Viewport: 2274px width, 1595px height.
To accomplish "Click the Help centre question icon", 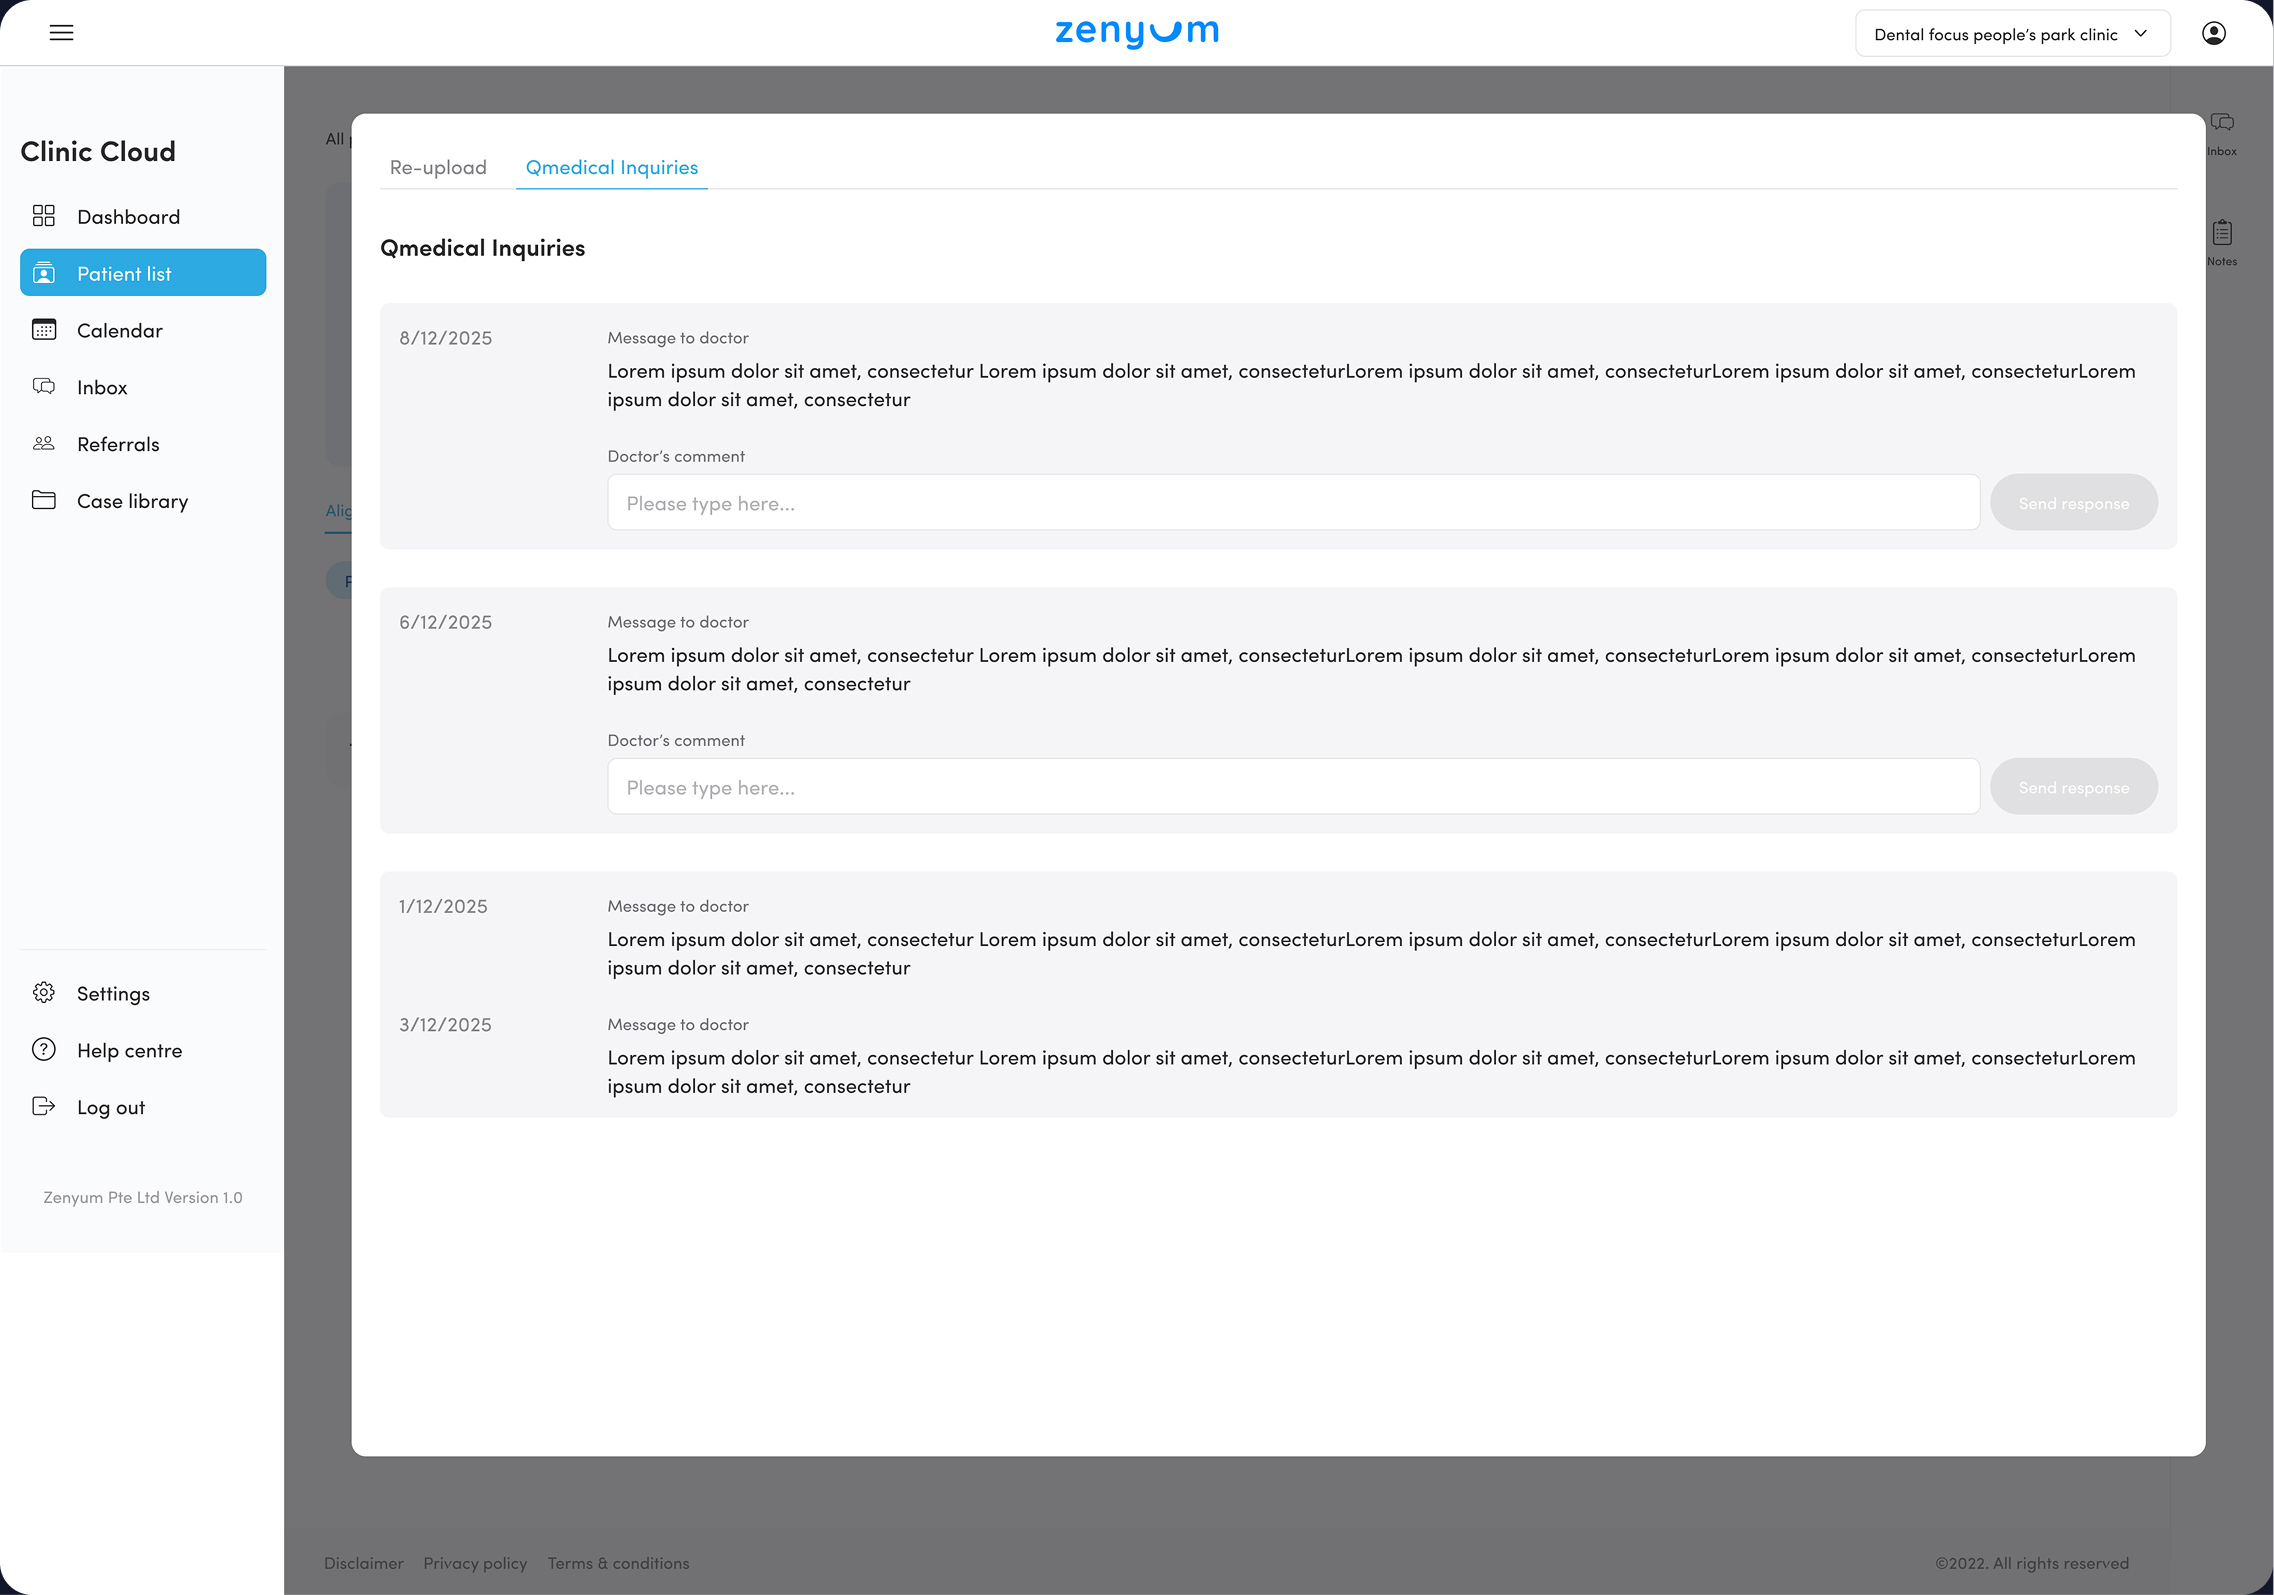I will tap(44, 1049).
